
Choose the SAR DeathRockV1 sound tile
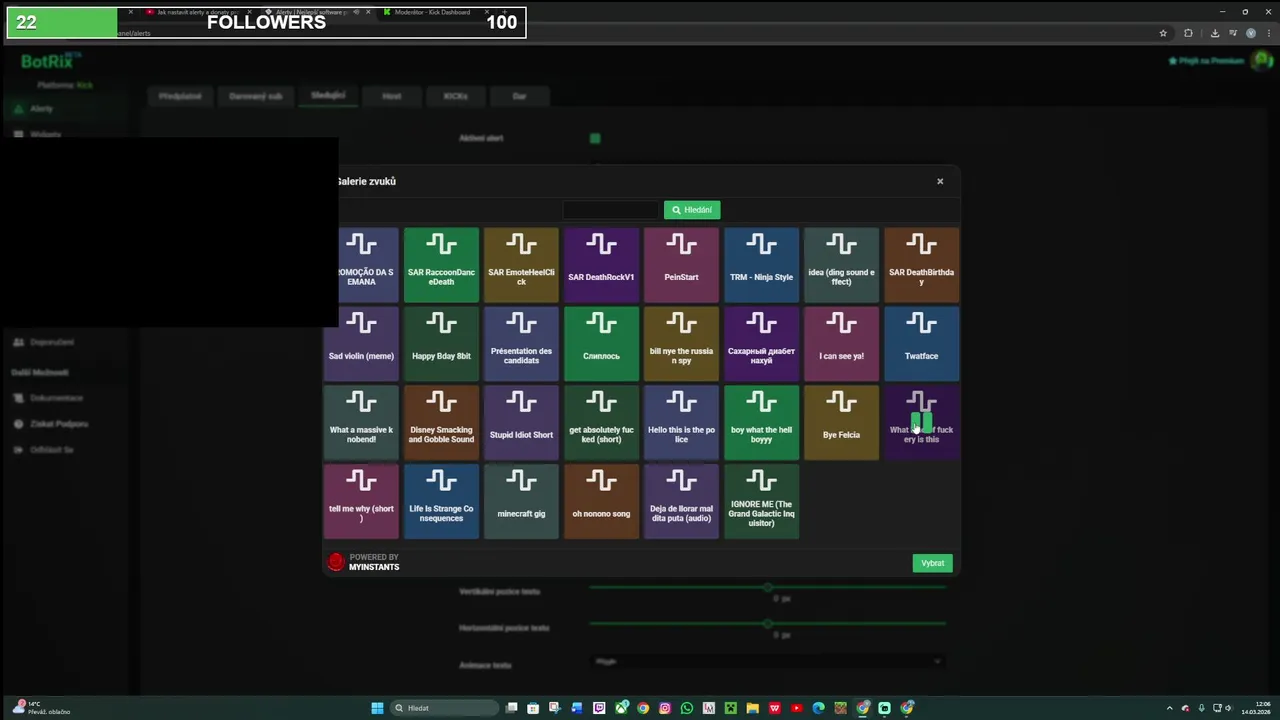[601, 265]
